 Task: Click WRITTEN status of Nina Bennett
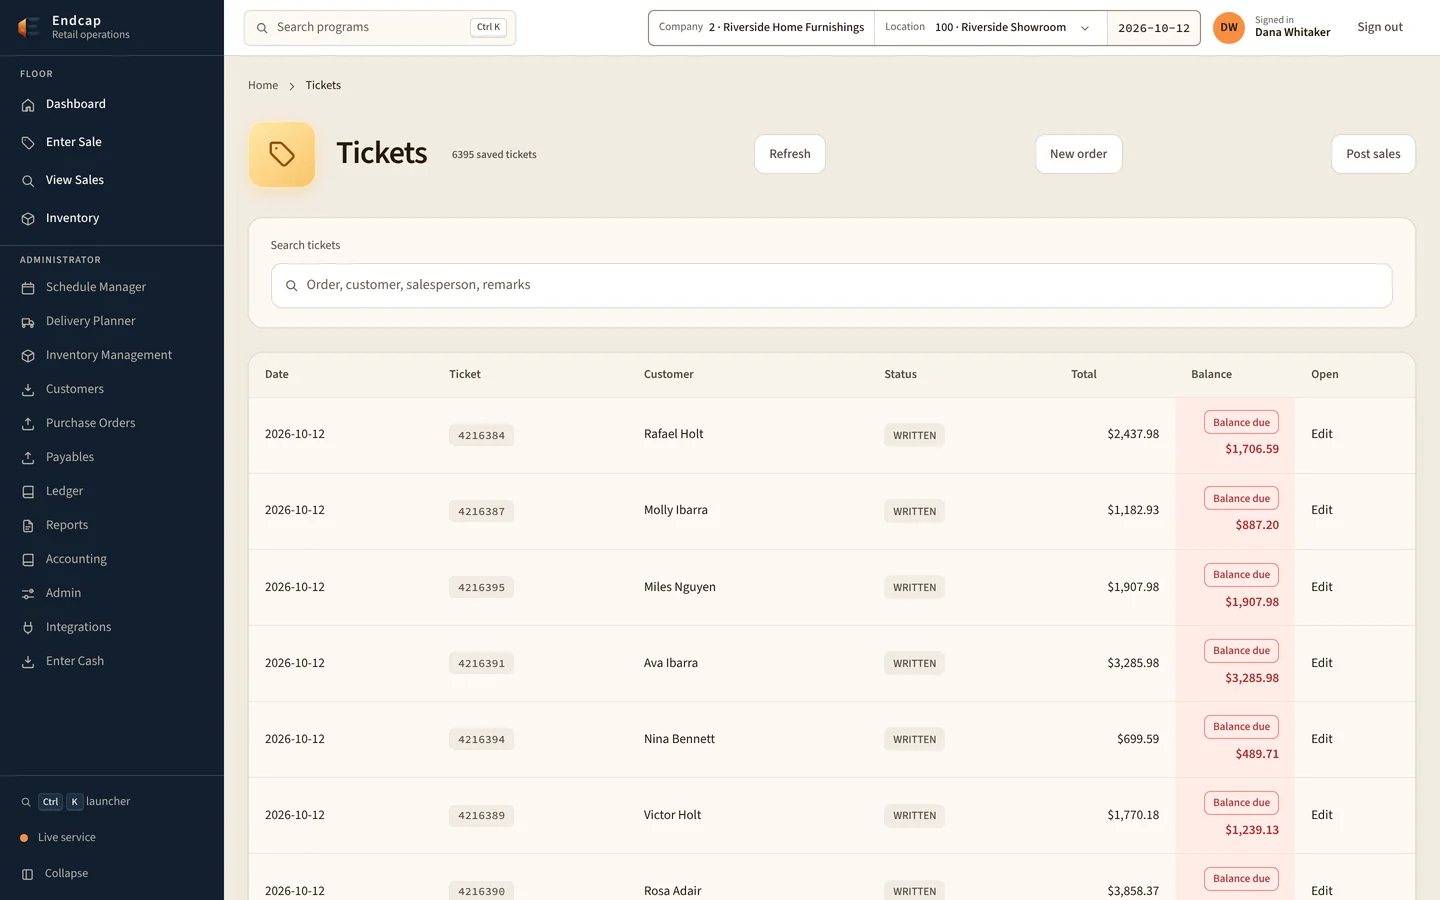(914, 740)
